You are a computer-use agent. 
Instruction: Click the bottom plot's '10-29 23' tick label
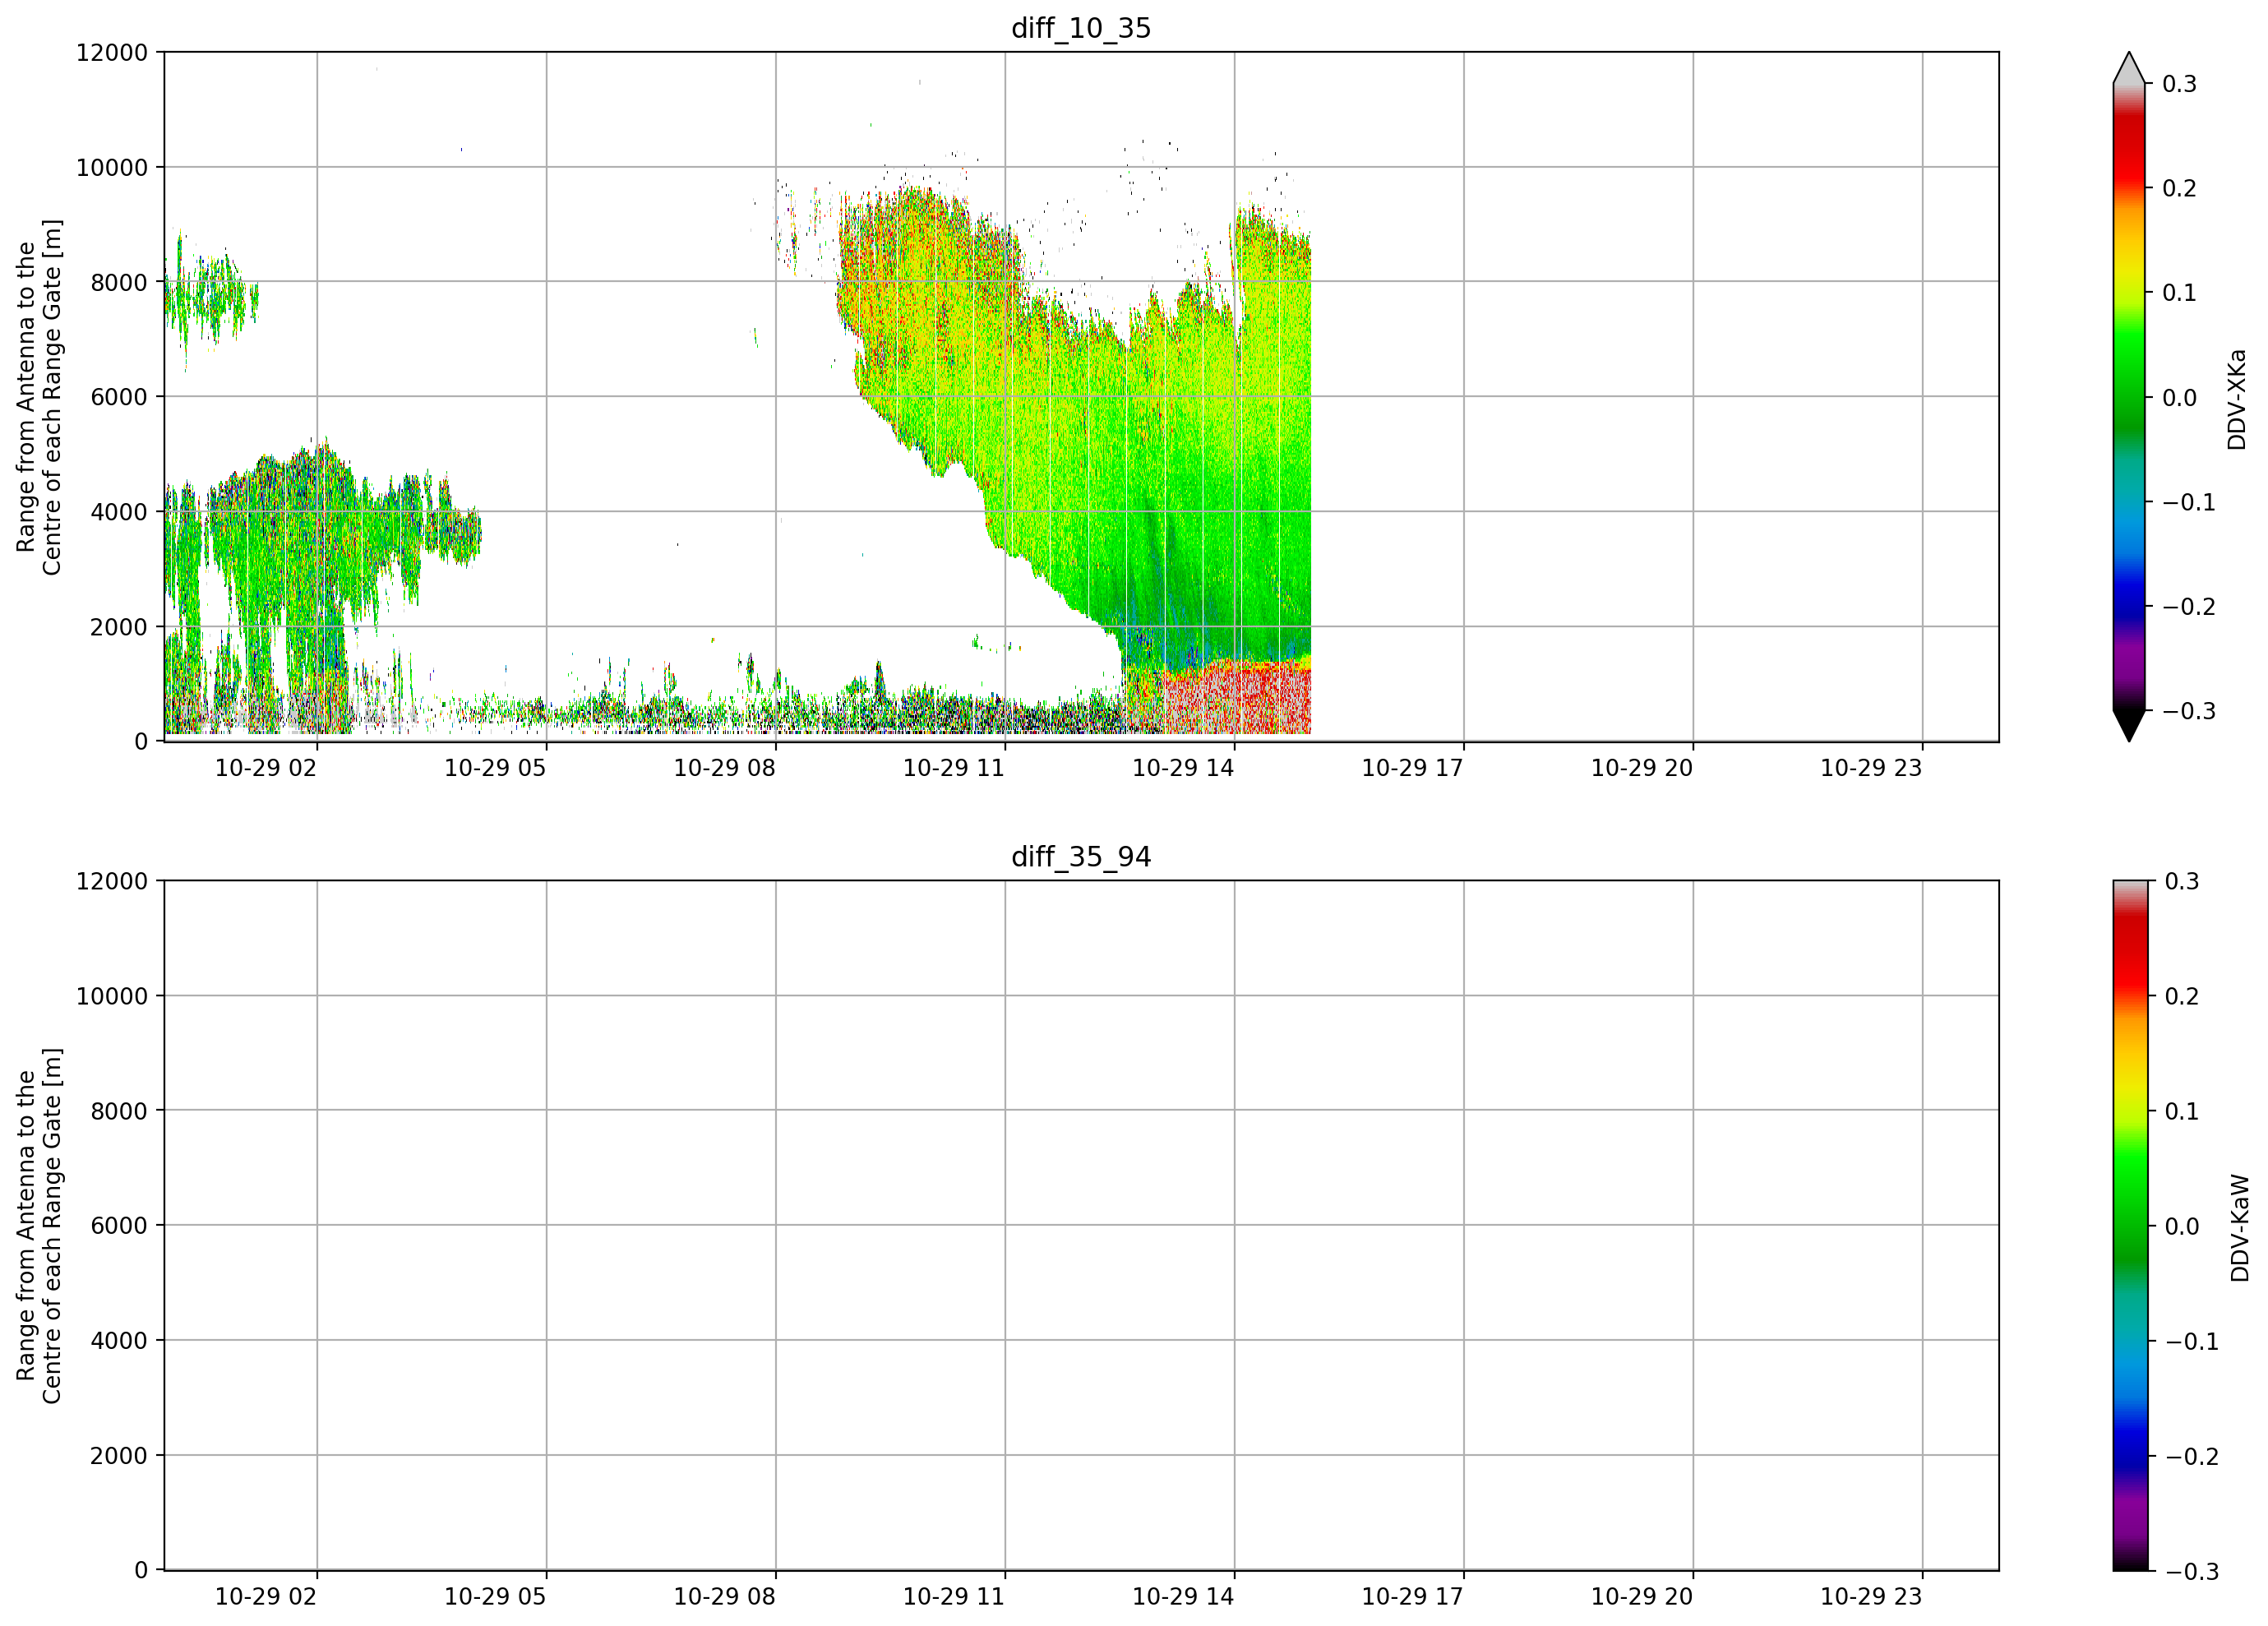pos(1871,1597)
